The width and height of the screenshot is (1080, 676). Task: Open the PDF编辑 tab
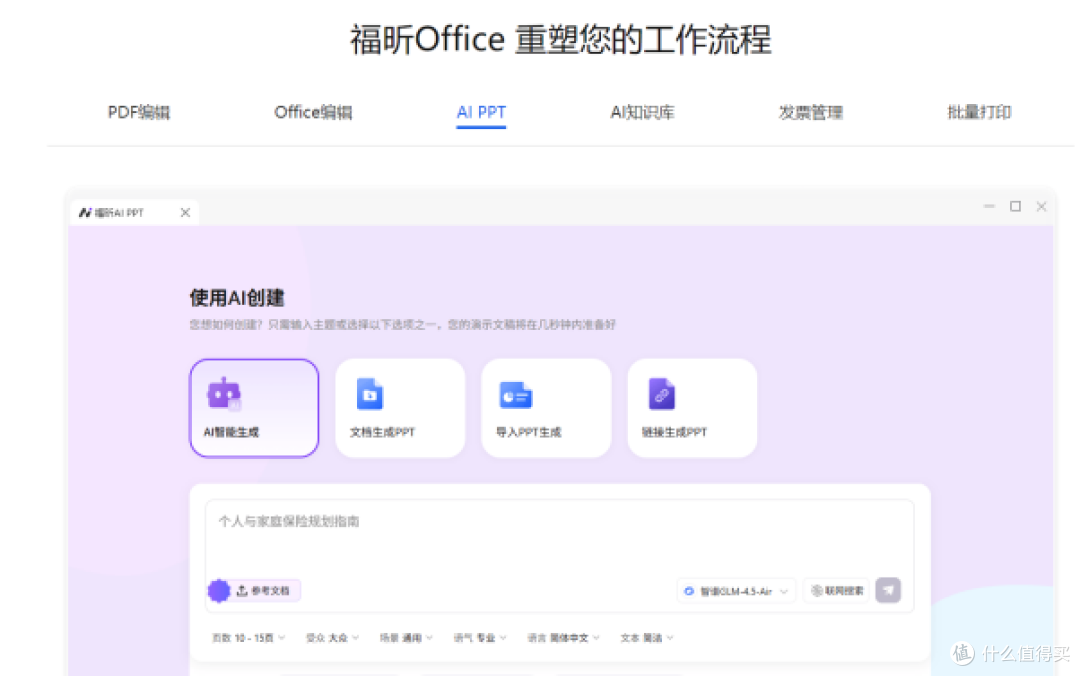pyautogui.click(x=138, y=112)
